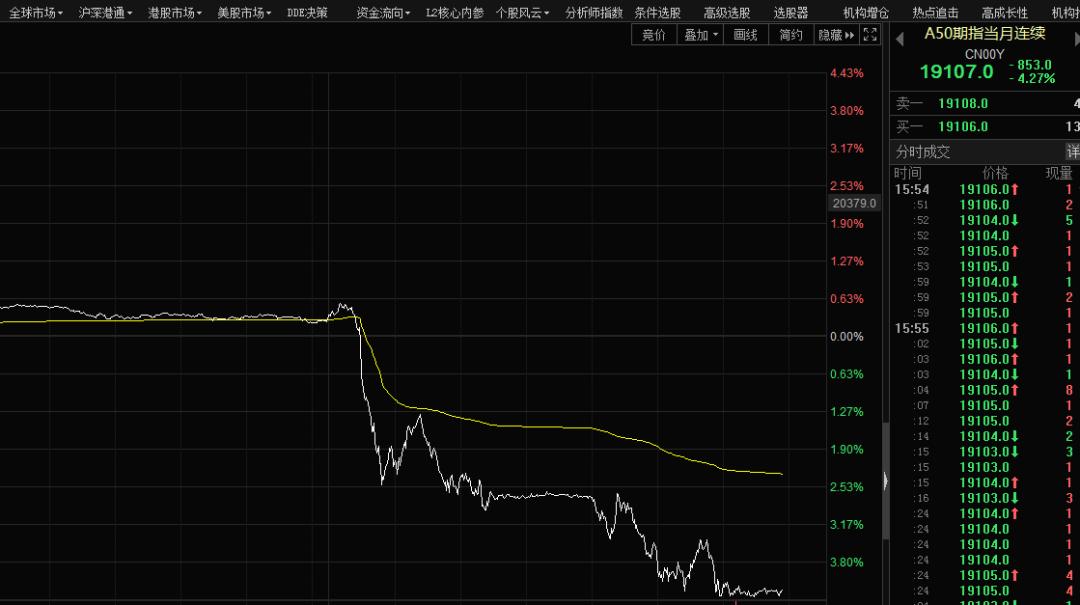Viewport: 1080px width, 605px height.
Task: Click the 4.43% axis label
Action: (x=847, y=73)
